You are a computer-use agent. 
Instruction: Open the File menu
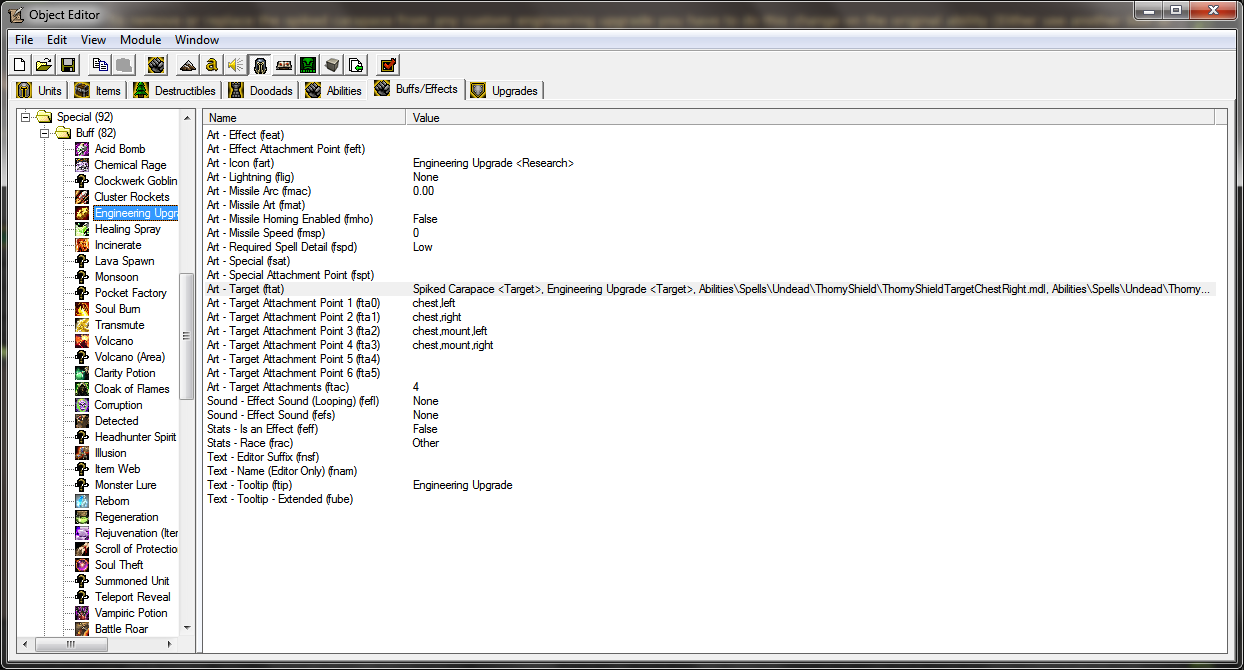point(24,40)
